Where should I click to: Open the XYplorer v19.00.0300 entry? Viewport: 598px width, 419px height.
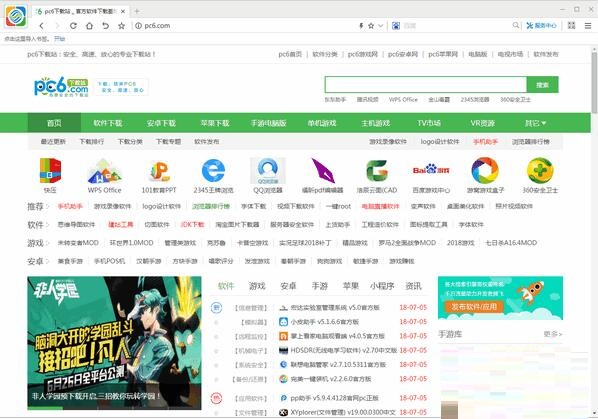point(343,412)
